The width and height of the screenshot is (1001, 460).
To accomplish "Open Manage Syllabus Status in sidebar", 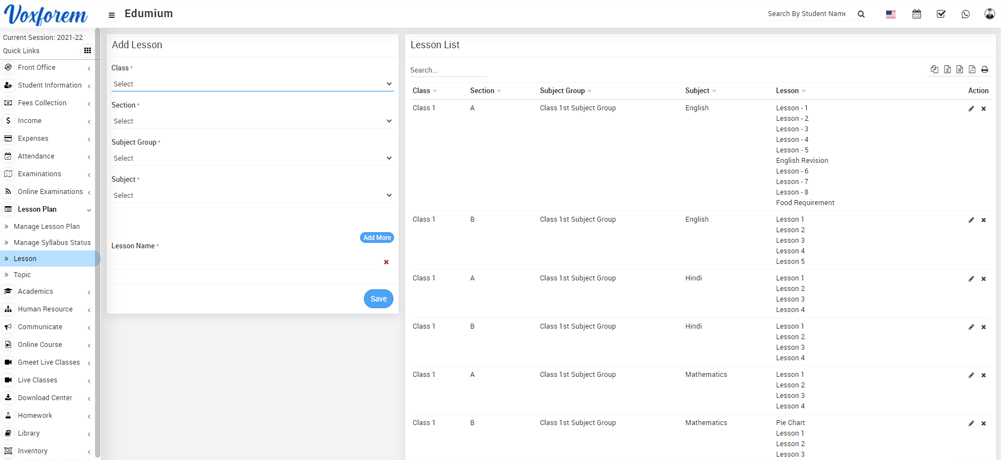I will coord(52,242).
